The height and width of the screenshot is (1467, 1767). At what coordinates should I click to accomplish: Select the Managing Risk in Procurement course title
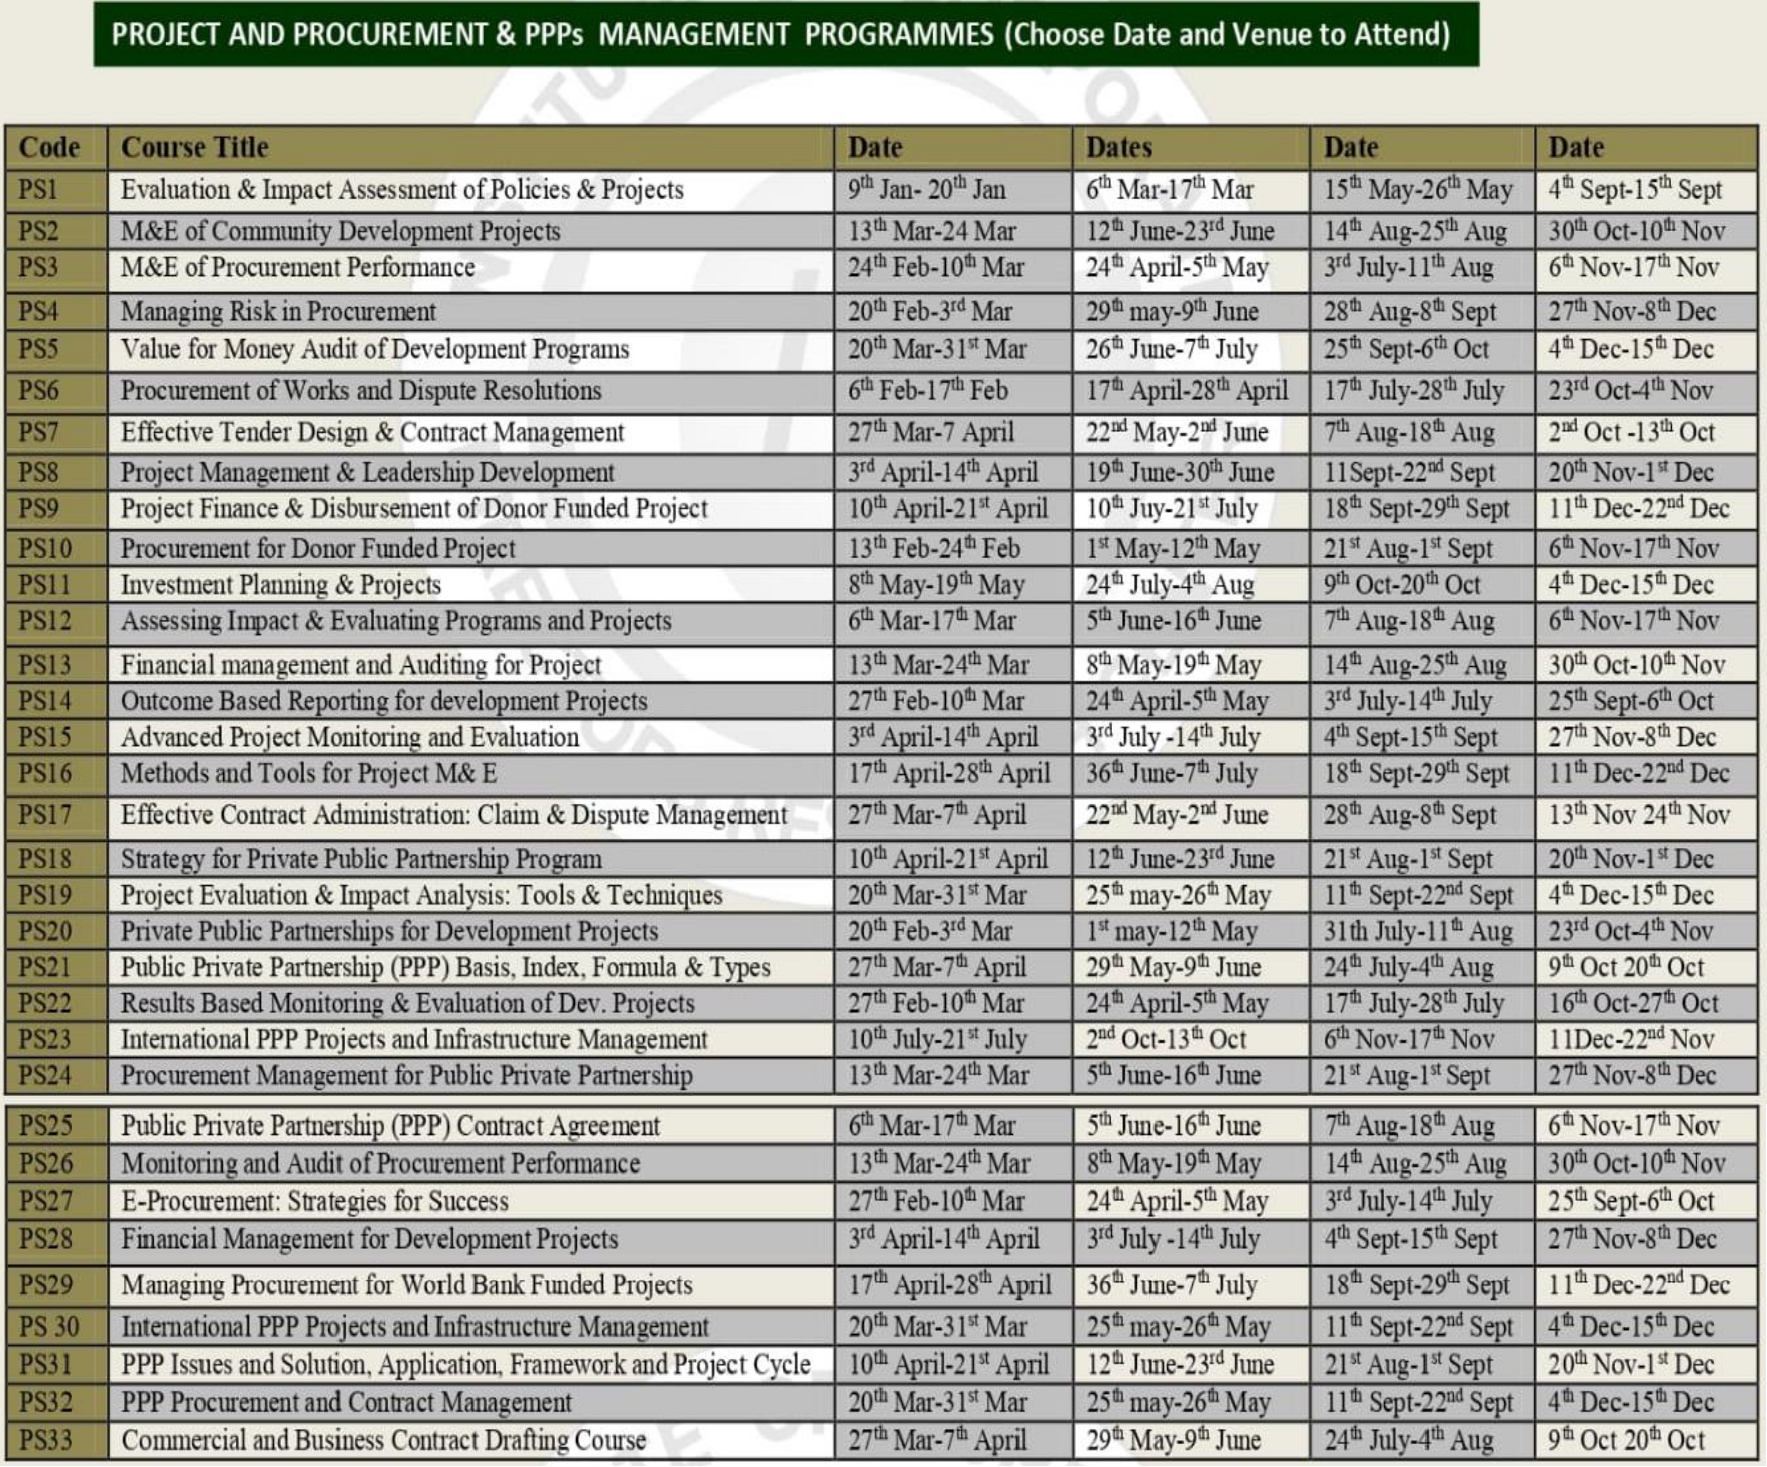pyautogui.click(x=278, y=312)
